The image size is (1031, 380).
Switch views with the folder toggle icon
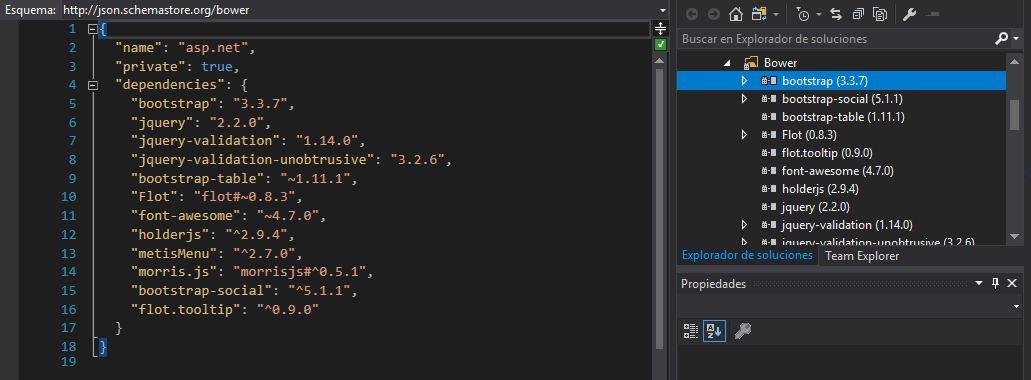click(759, 14)
